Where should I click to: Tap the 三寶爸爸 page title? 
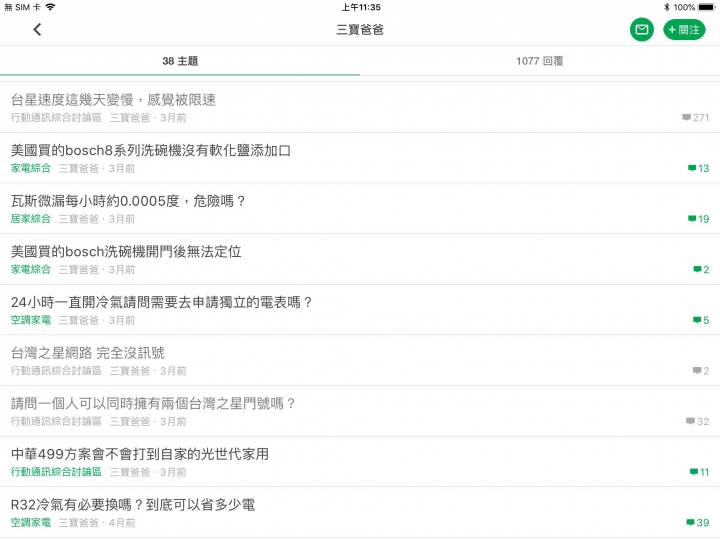click(x=360, y=30)
